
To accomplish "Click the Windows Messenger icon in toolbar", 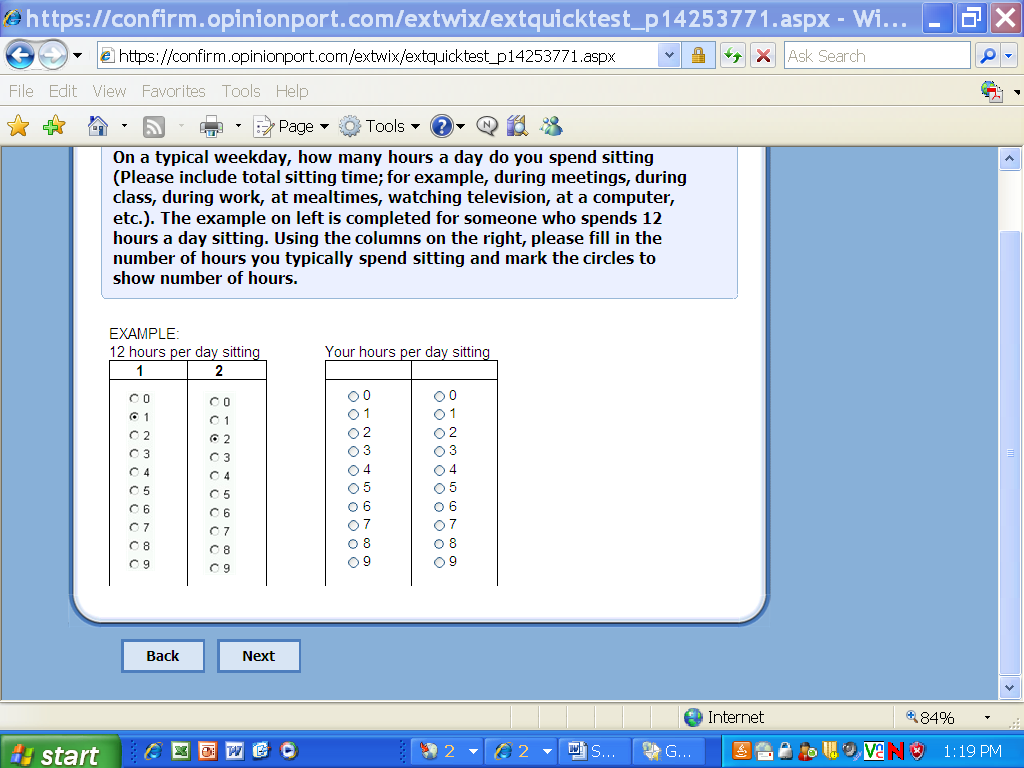I will tap(551, 126).
